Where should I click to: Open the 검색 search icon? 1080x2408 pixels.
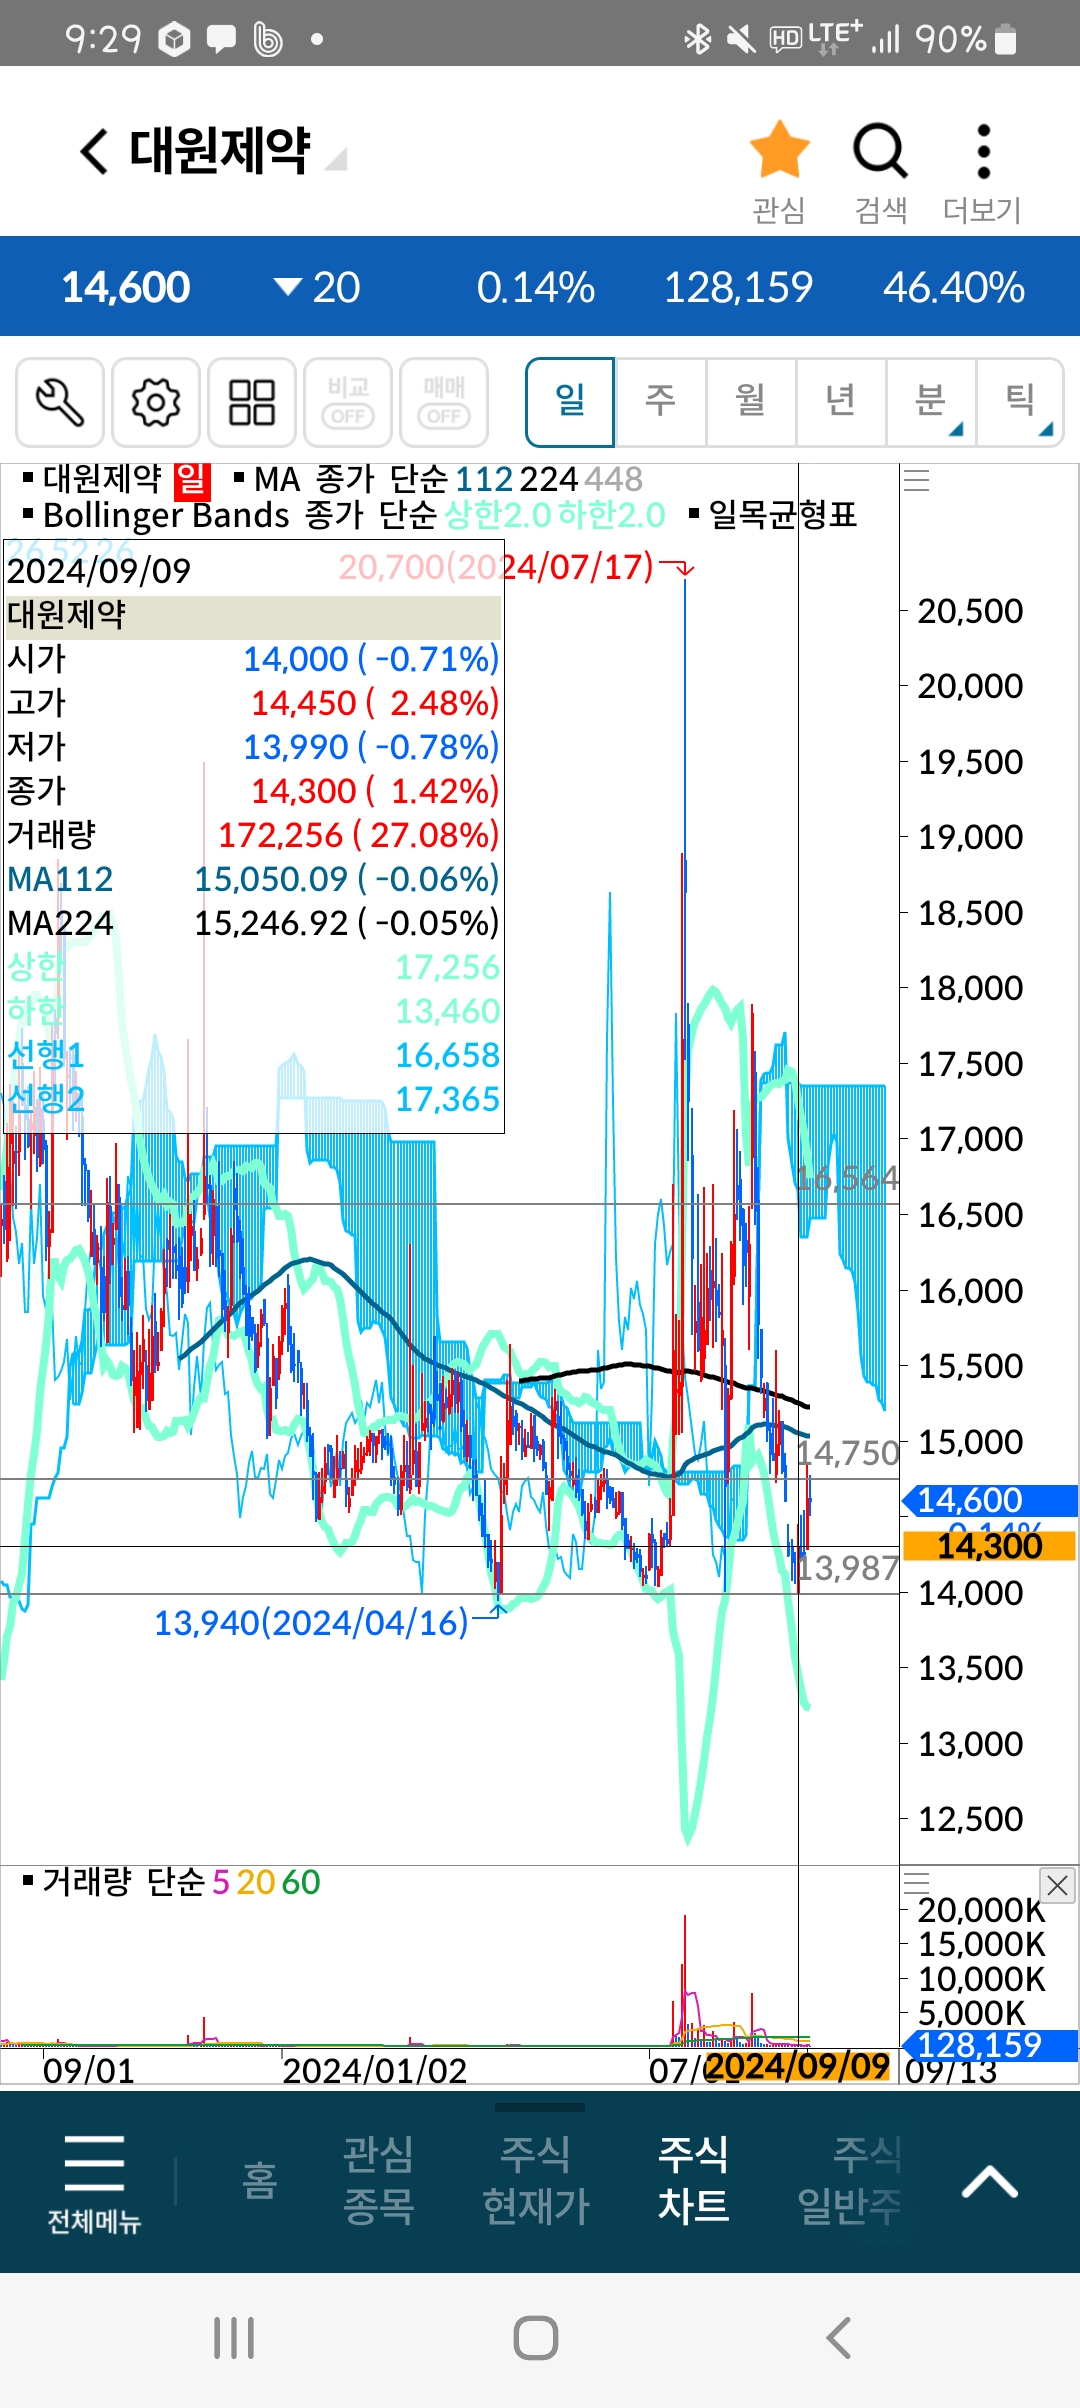tap(880, 172)
